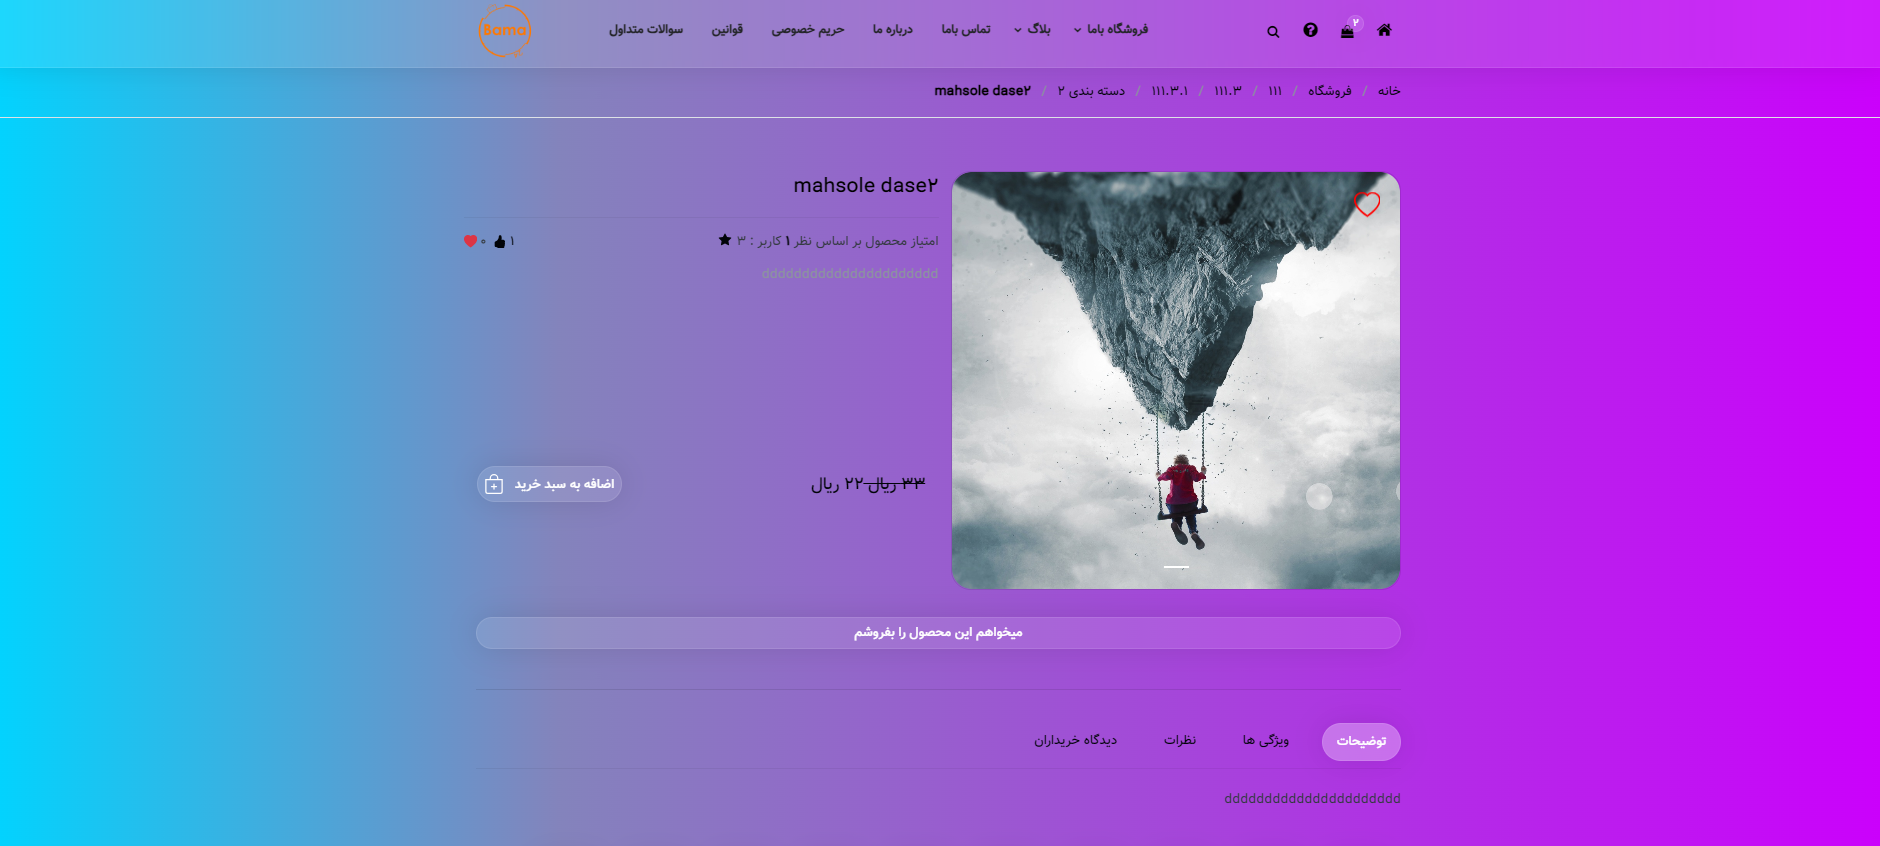Click the home icon in header

click(1384, 30)
